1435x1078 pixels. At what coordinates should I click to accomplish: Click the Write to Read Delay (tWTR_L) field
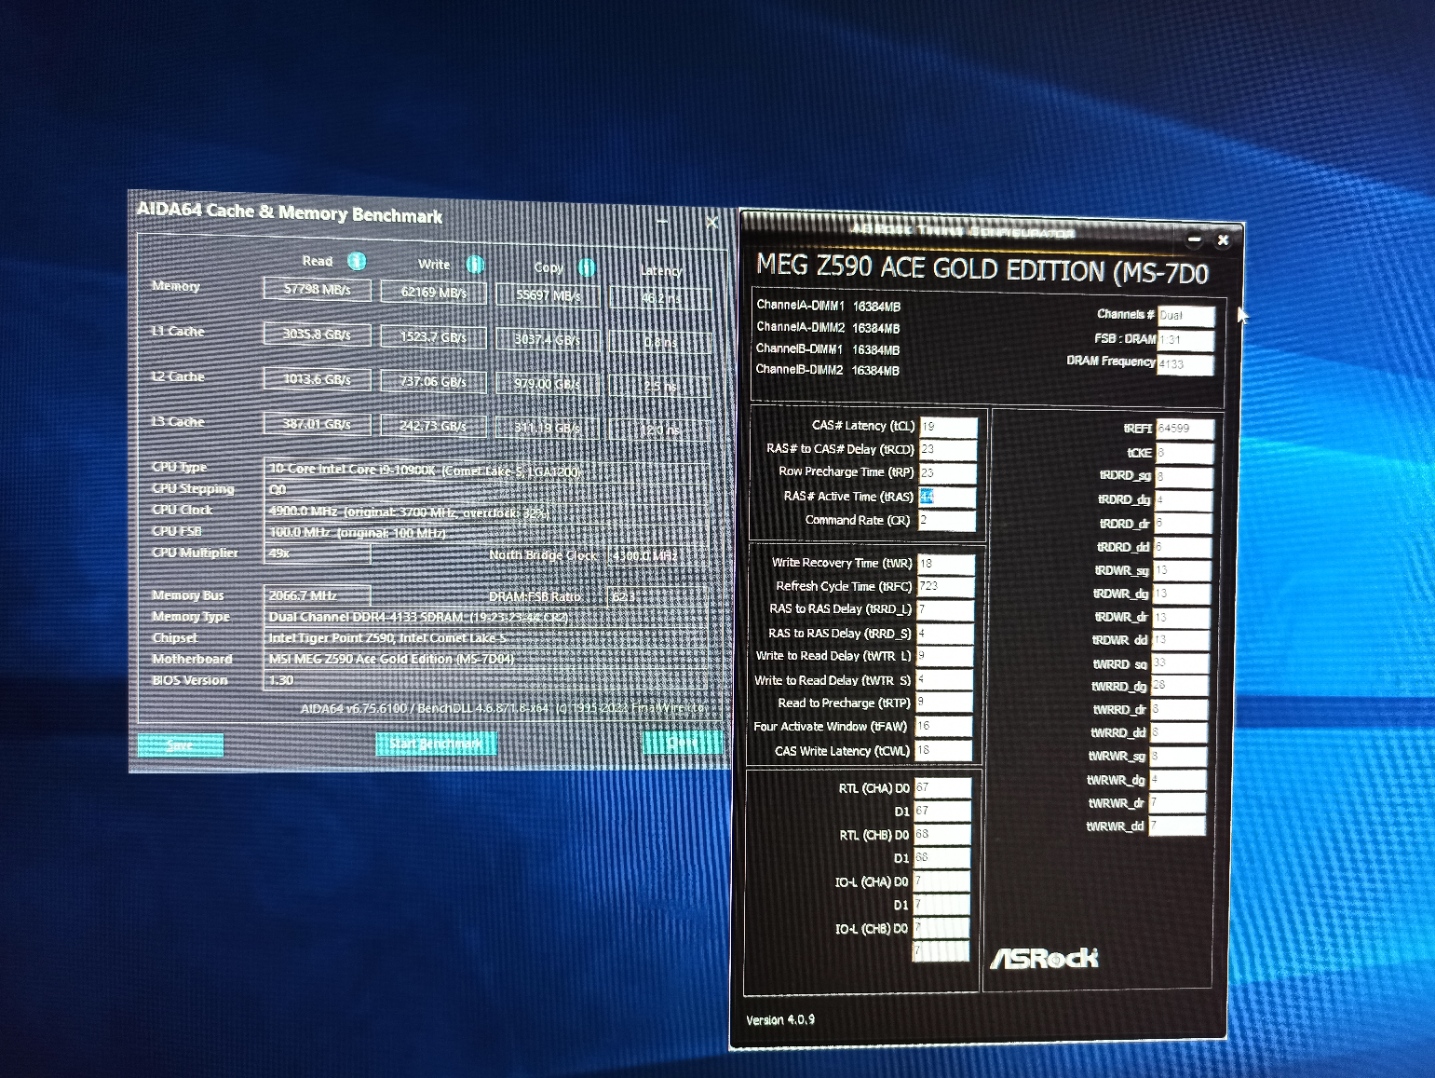tap(945, 657)
